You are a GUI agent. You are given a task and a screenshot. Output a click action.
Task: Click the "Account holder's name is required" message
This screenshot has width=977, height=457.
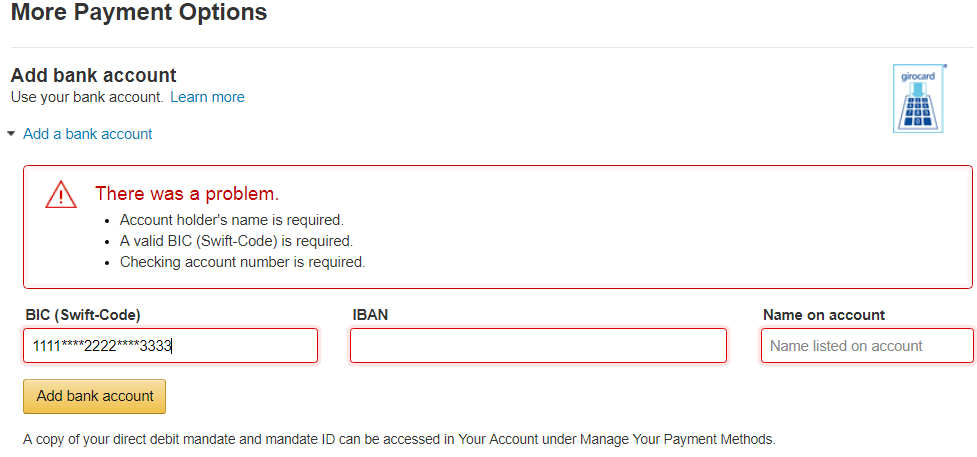click(x=231, y=220)
